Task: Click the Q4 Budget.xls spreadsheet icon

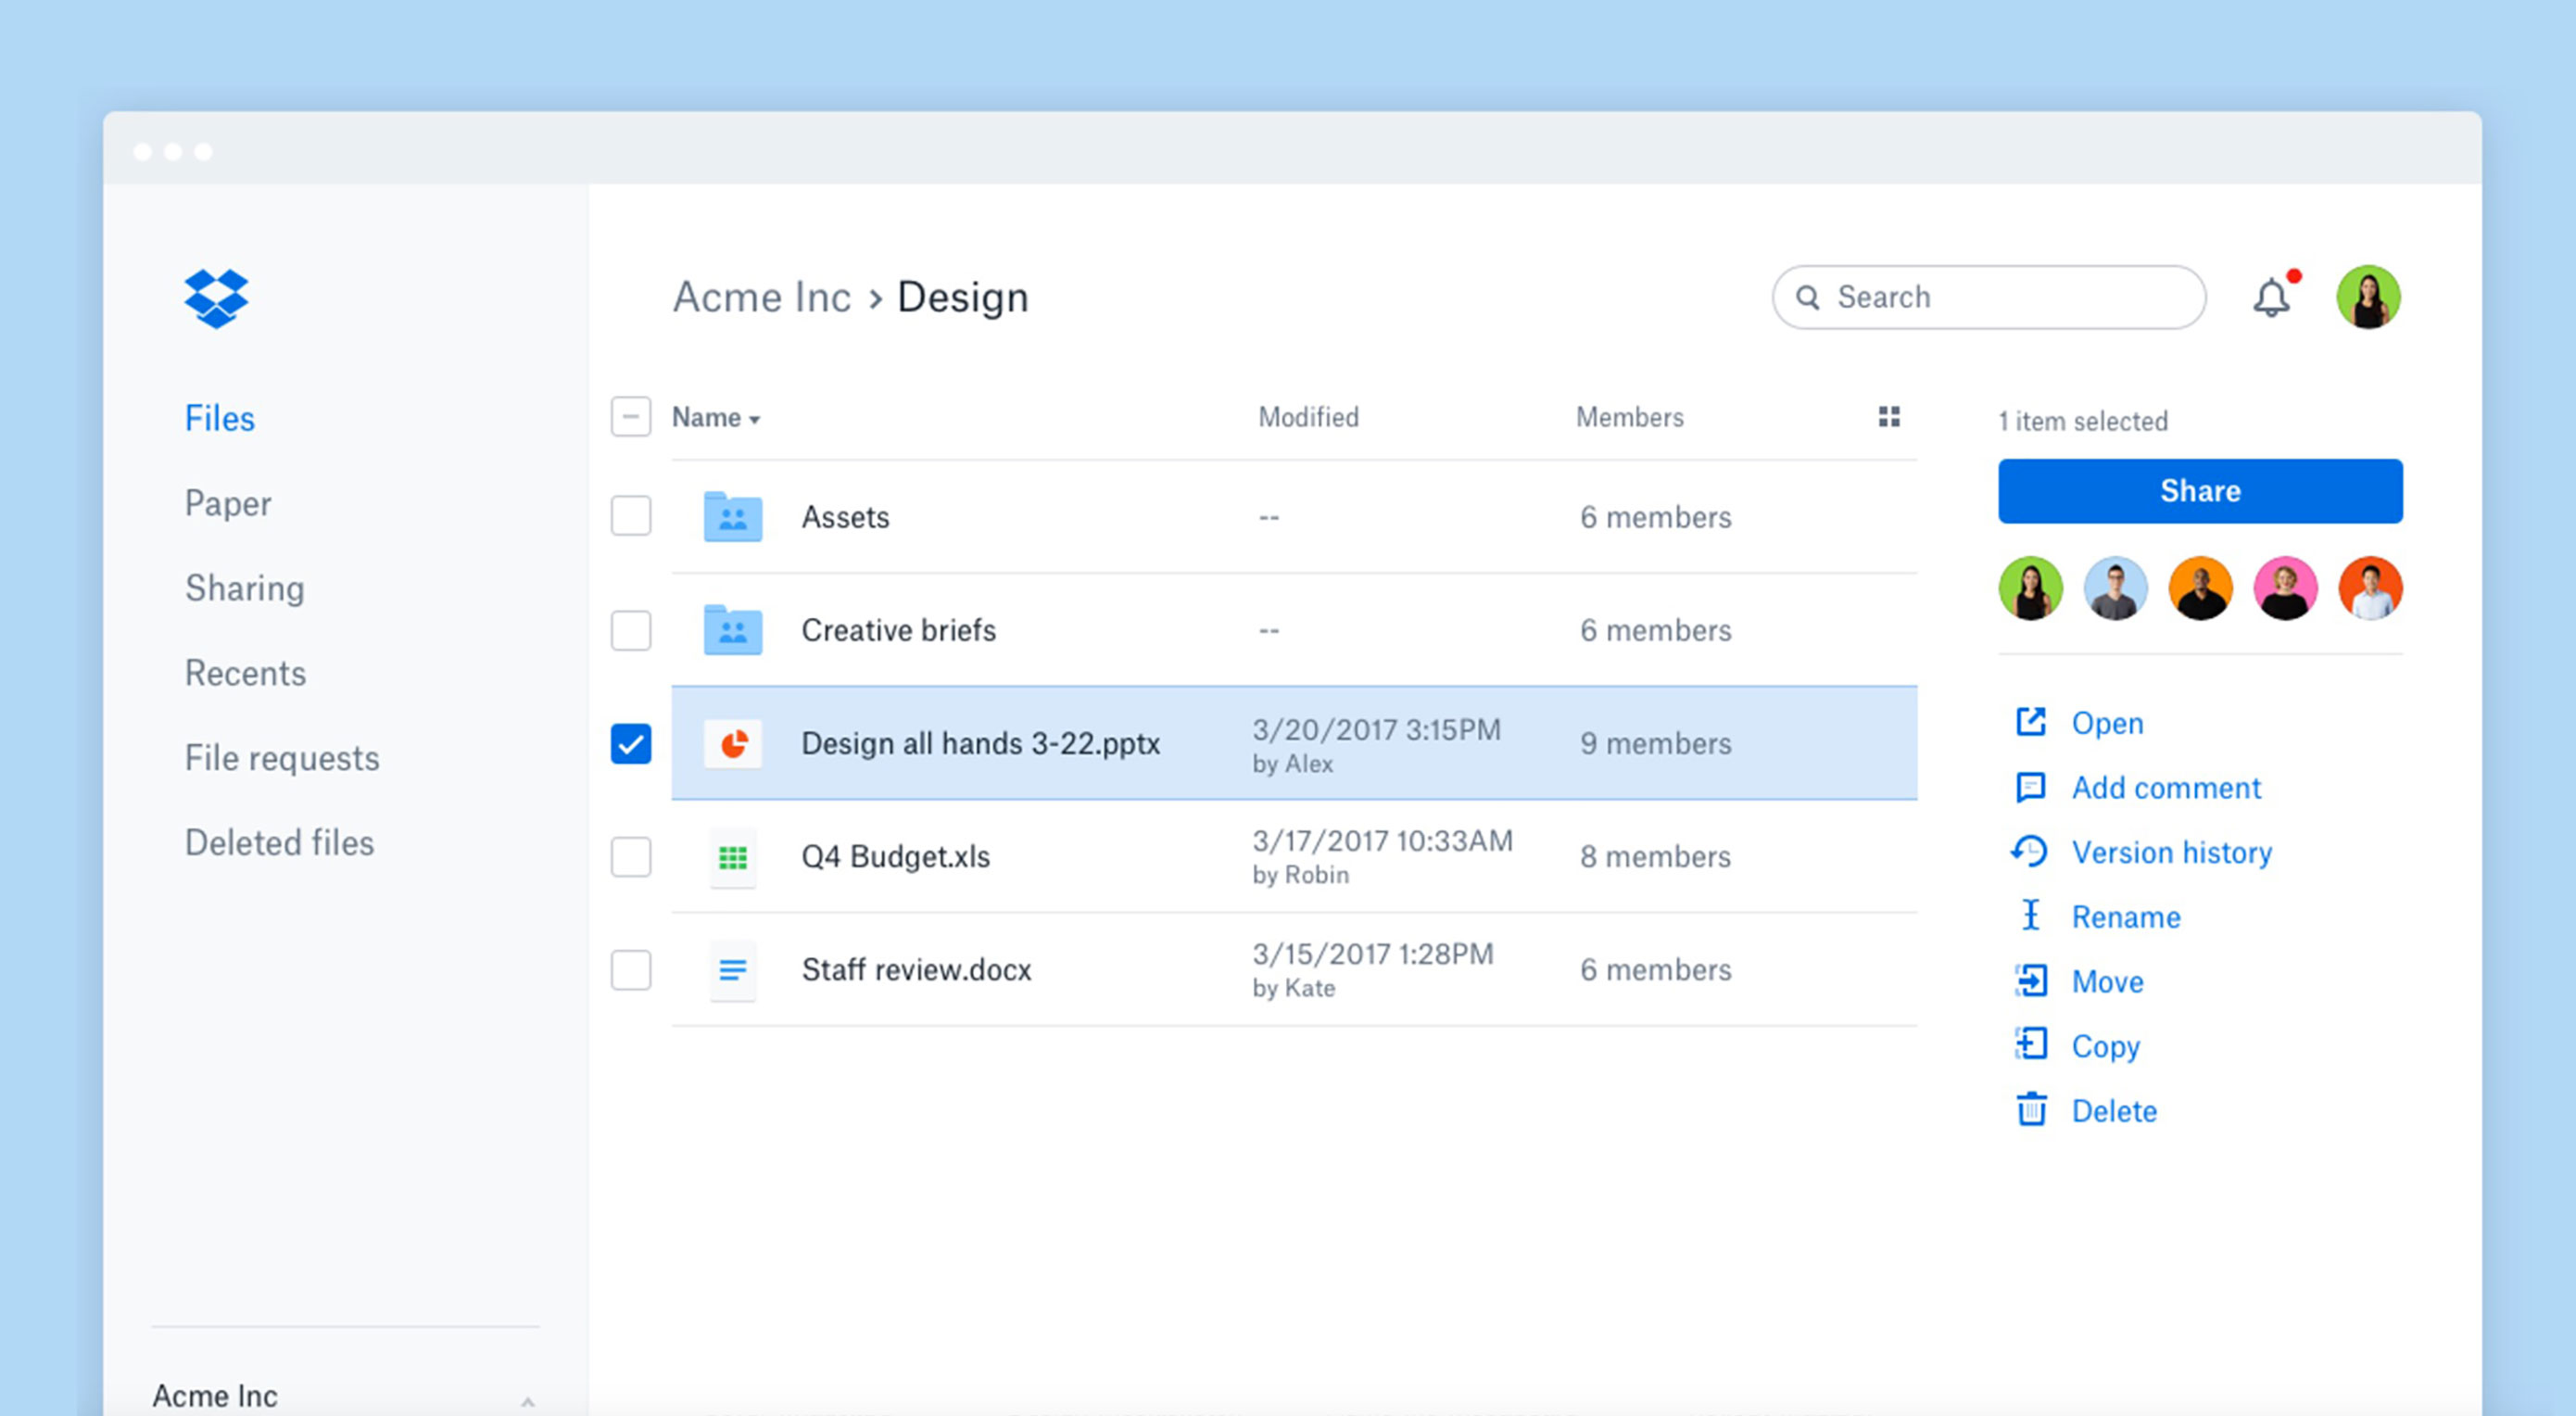Action: click(732, 857)
